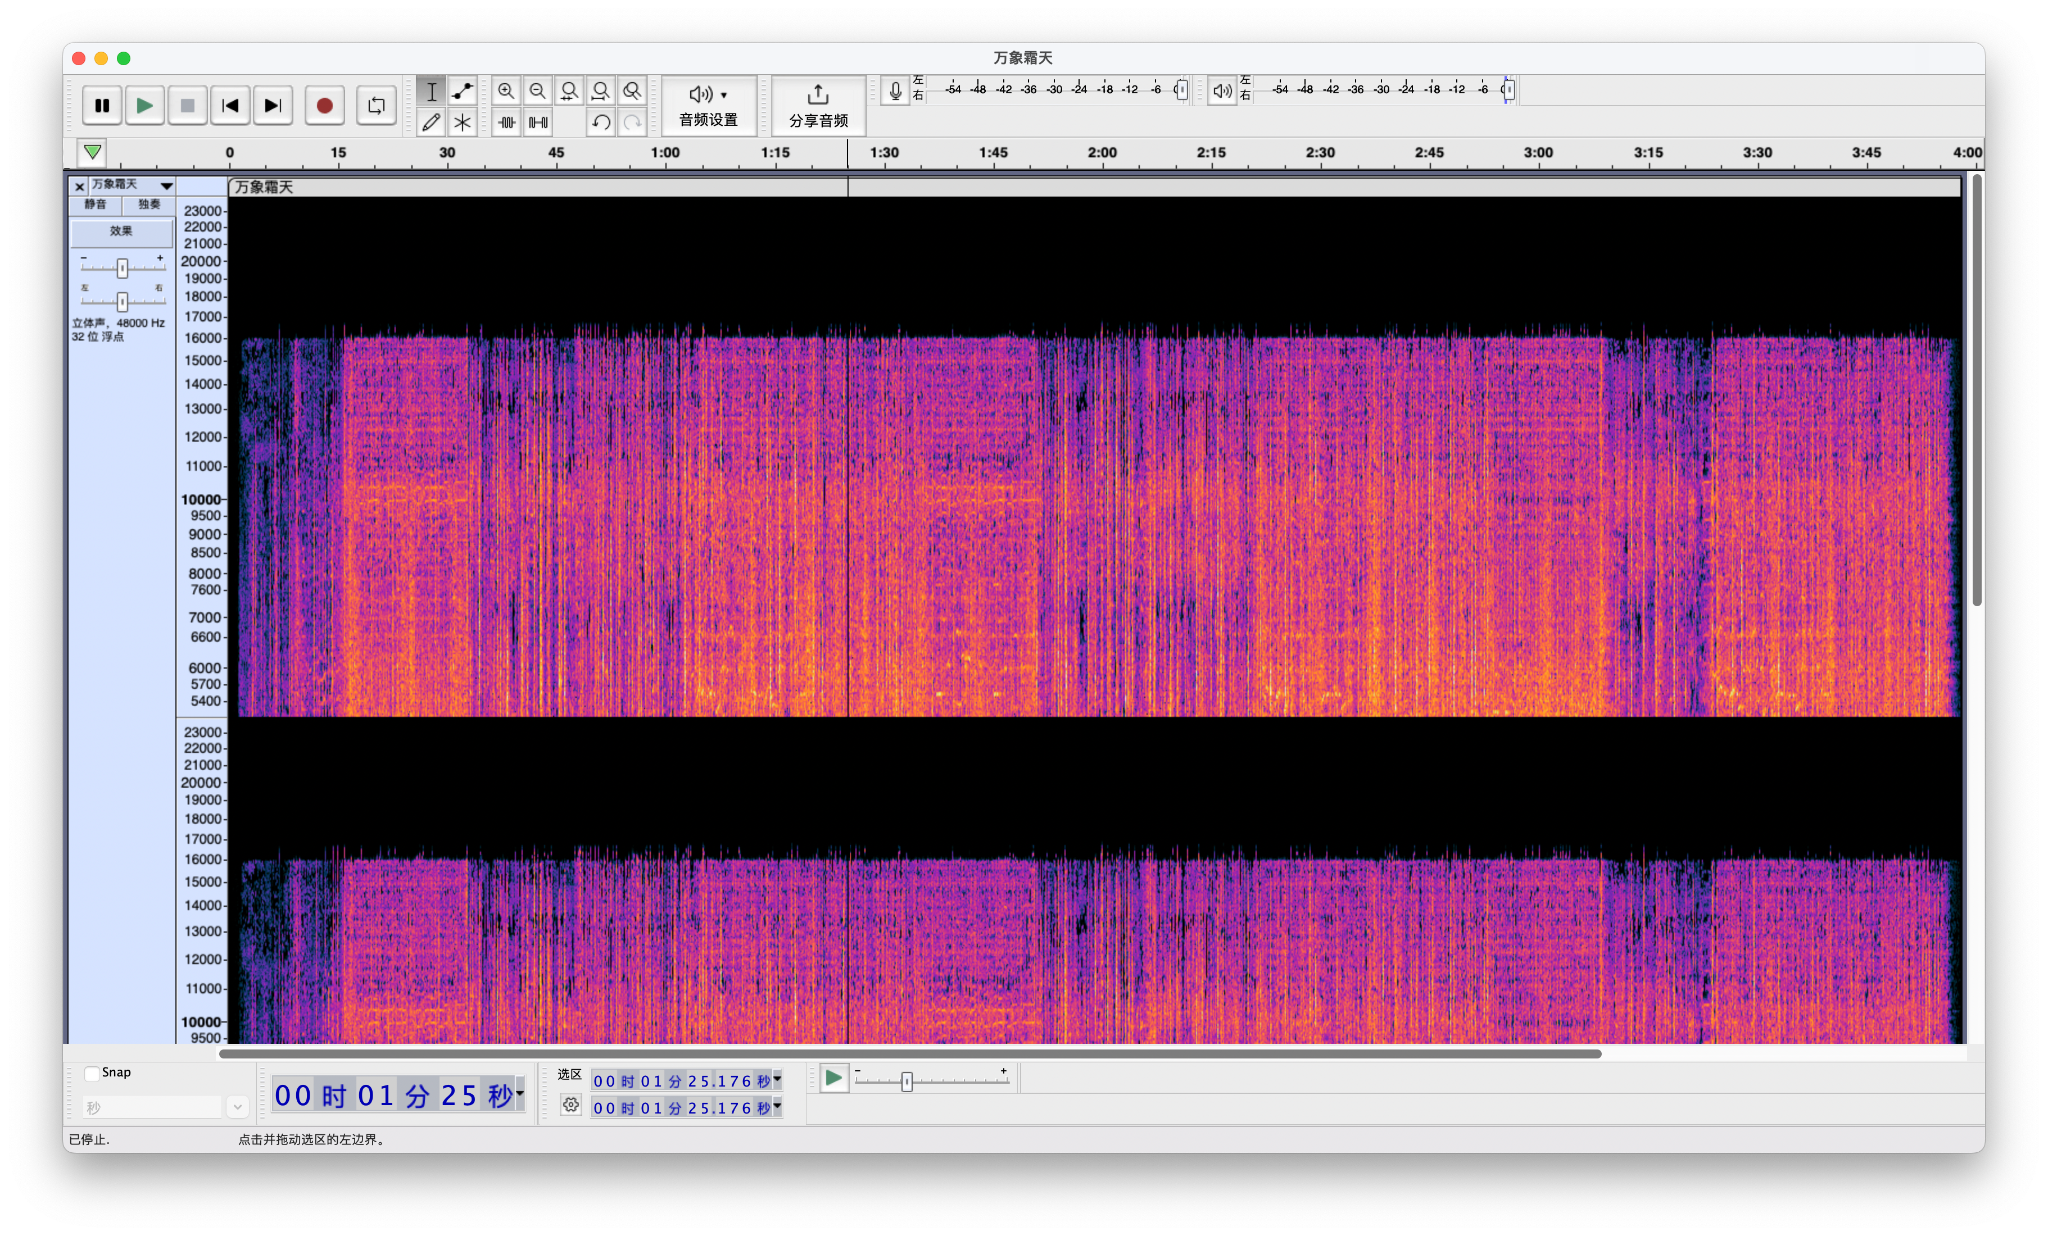Click the Silence audio selection icon
Viewport: 2048px width, 1236px height.
(538, 122)
